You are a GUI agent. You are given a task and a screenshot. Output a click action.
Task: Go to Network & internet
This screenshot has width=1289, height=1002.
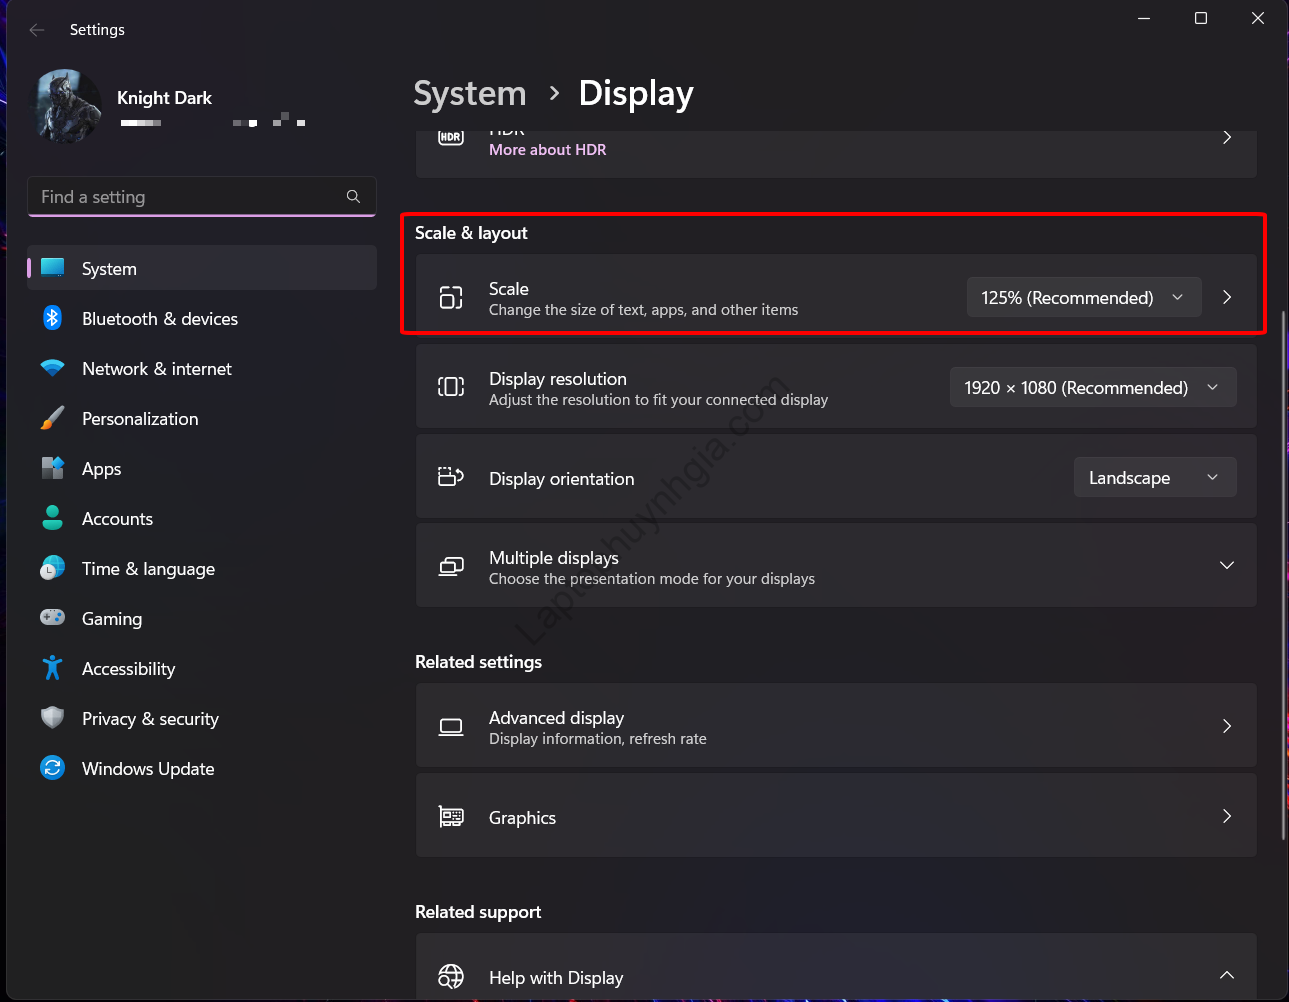pos(202,369)
